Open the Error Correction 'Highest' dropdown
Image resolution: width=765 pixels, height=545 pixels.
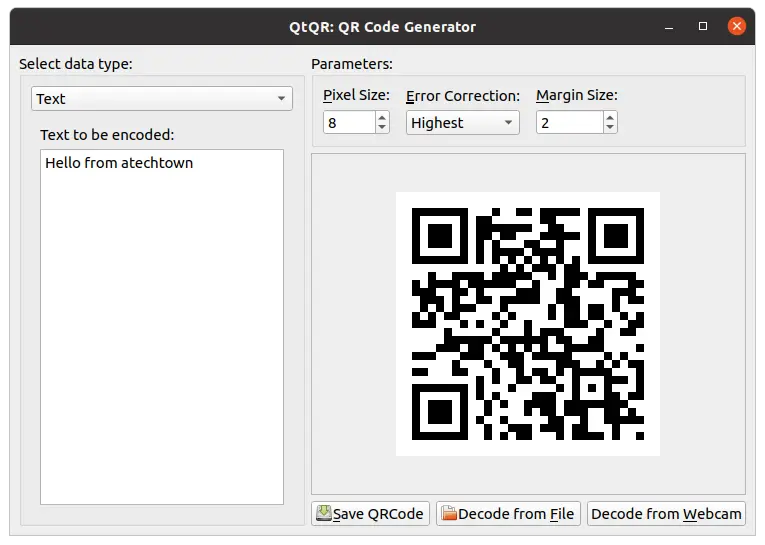pyautogui.click(x=463, y=122)
